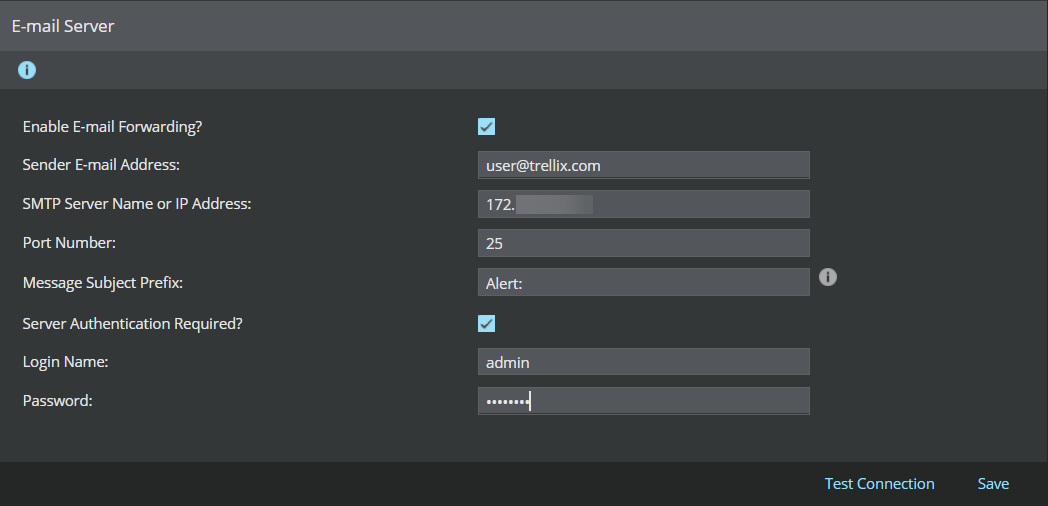Click the Server Authentication Required? label
1048x506 pixels.
[x=132, y=324]
